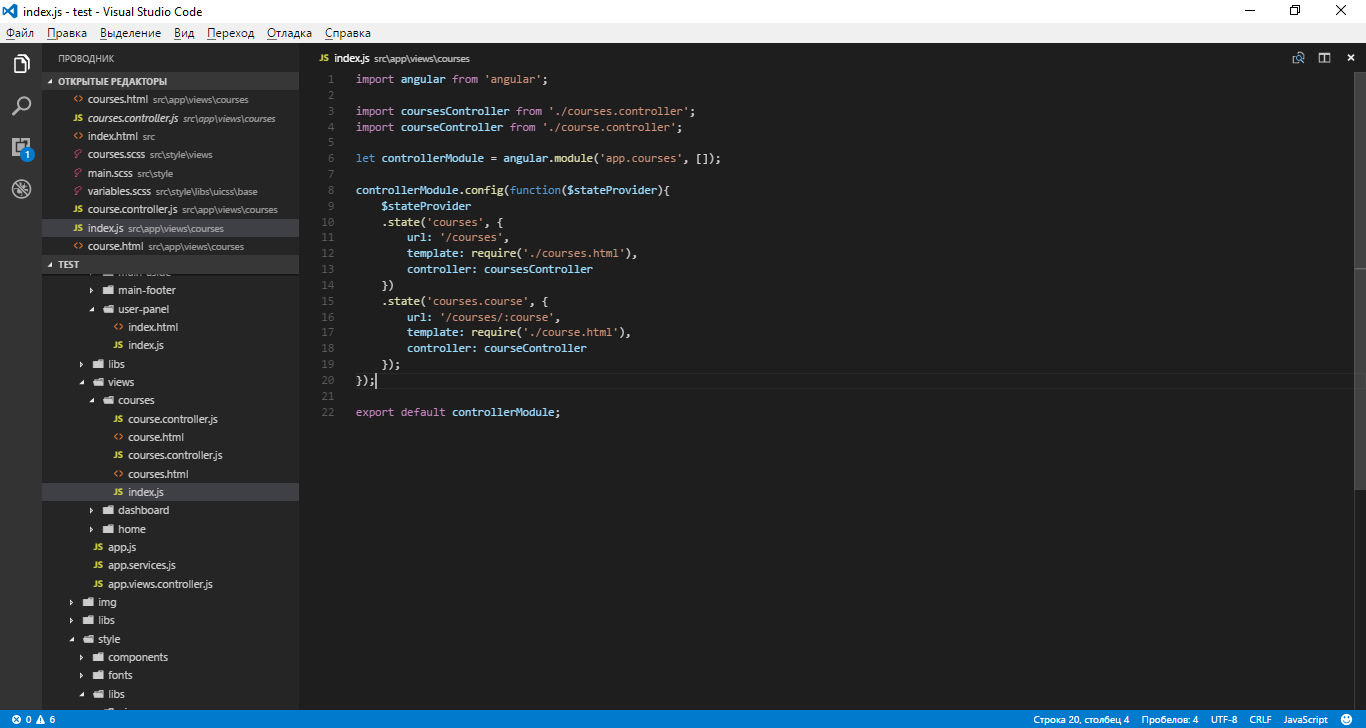Collapse the views folder

(120, 382)
